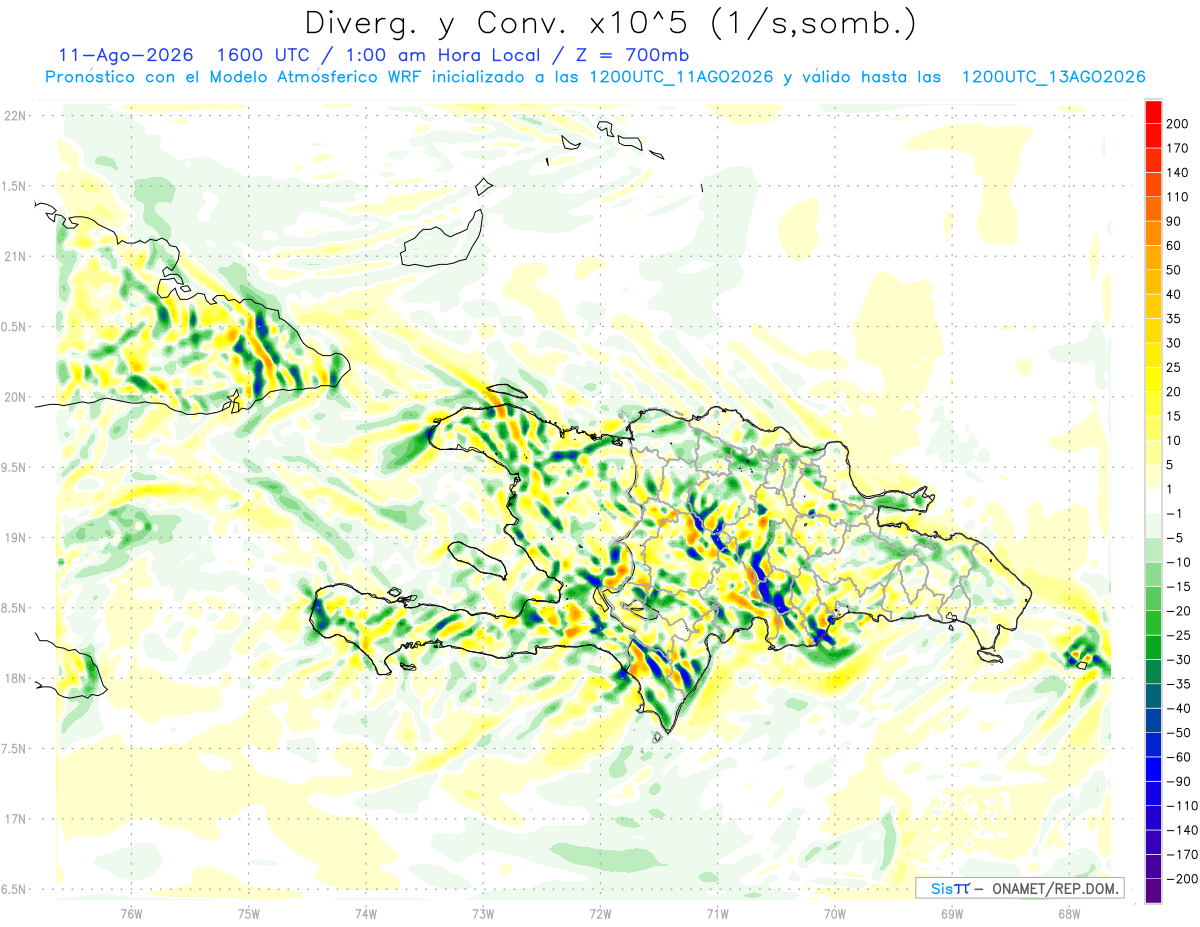Image resolution: width=1200 pixels, height=927 pixels.
Task: Click the colorbar value "140"
Action: point(1177,173)
